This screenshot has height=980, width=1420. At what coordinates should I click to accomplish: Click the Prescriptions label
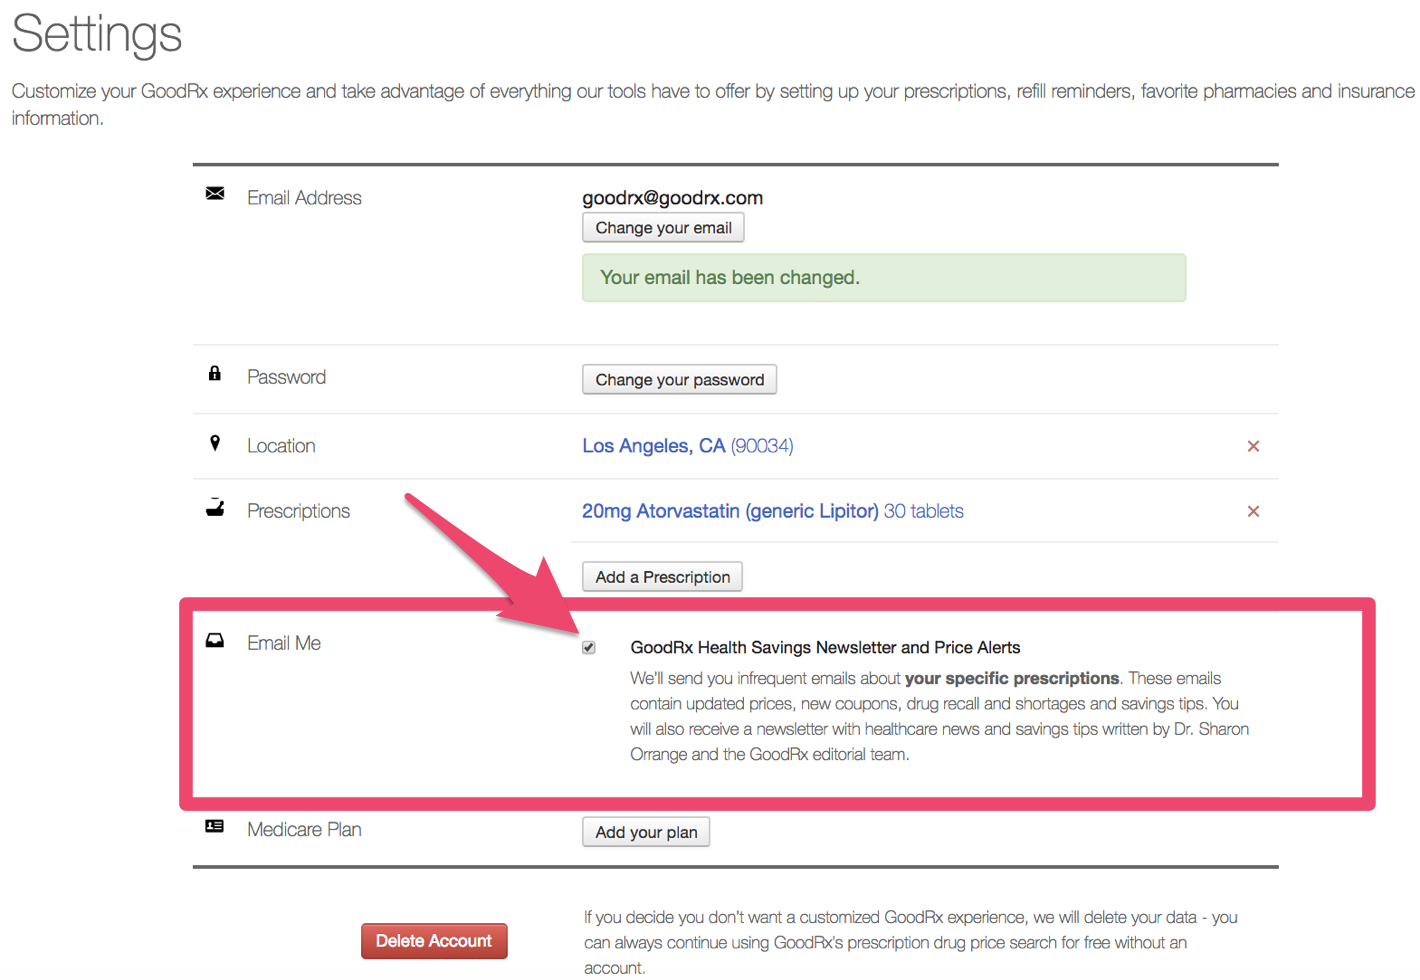298,511
